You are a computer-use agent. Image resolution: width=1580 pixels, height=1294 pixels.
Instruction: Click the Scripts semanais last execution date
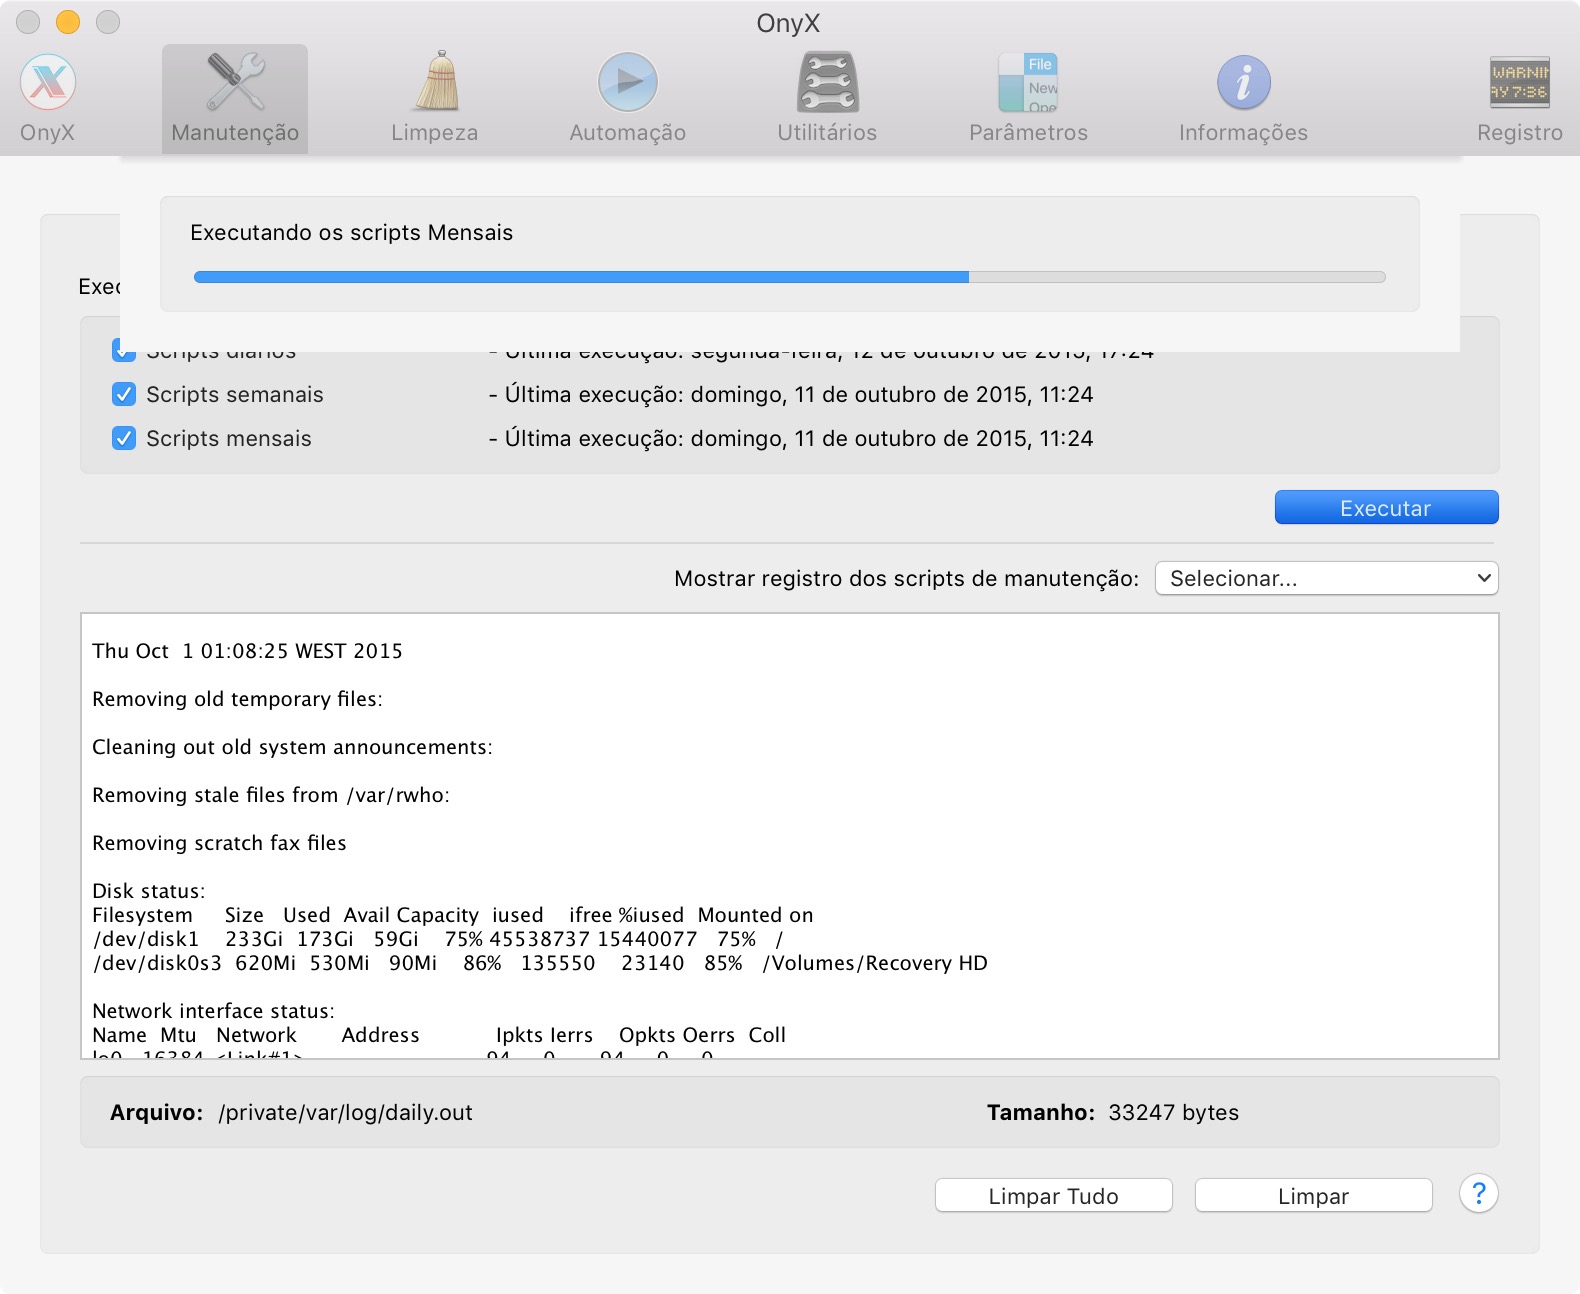coord(791,394)
